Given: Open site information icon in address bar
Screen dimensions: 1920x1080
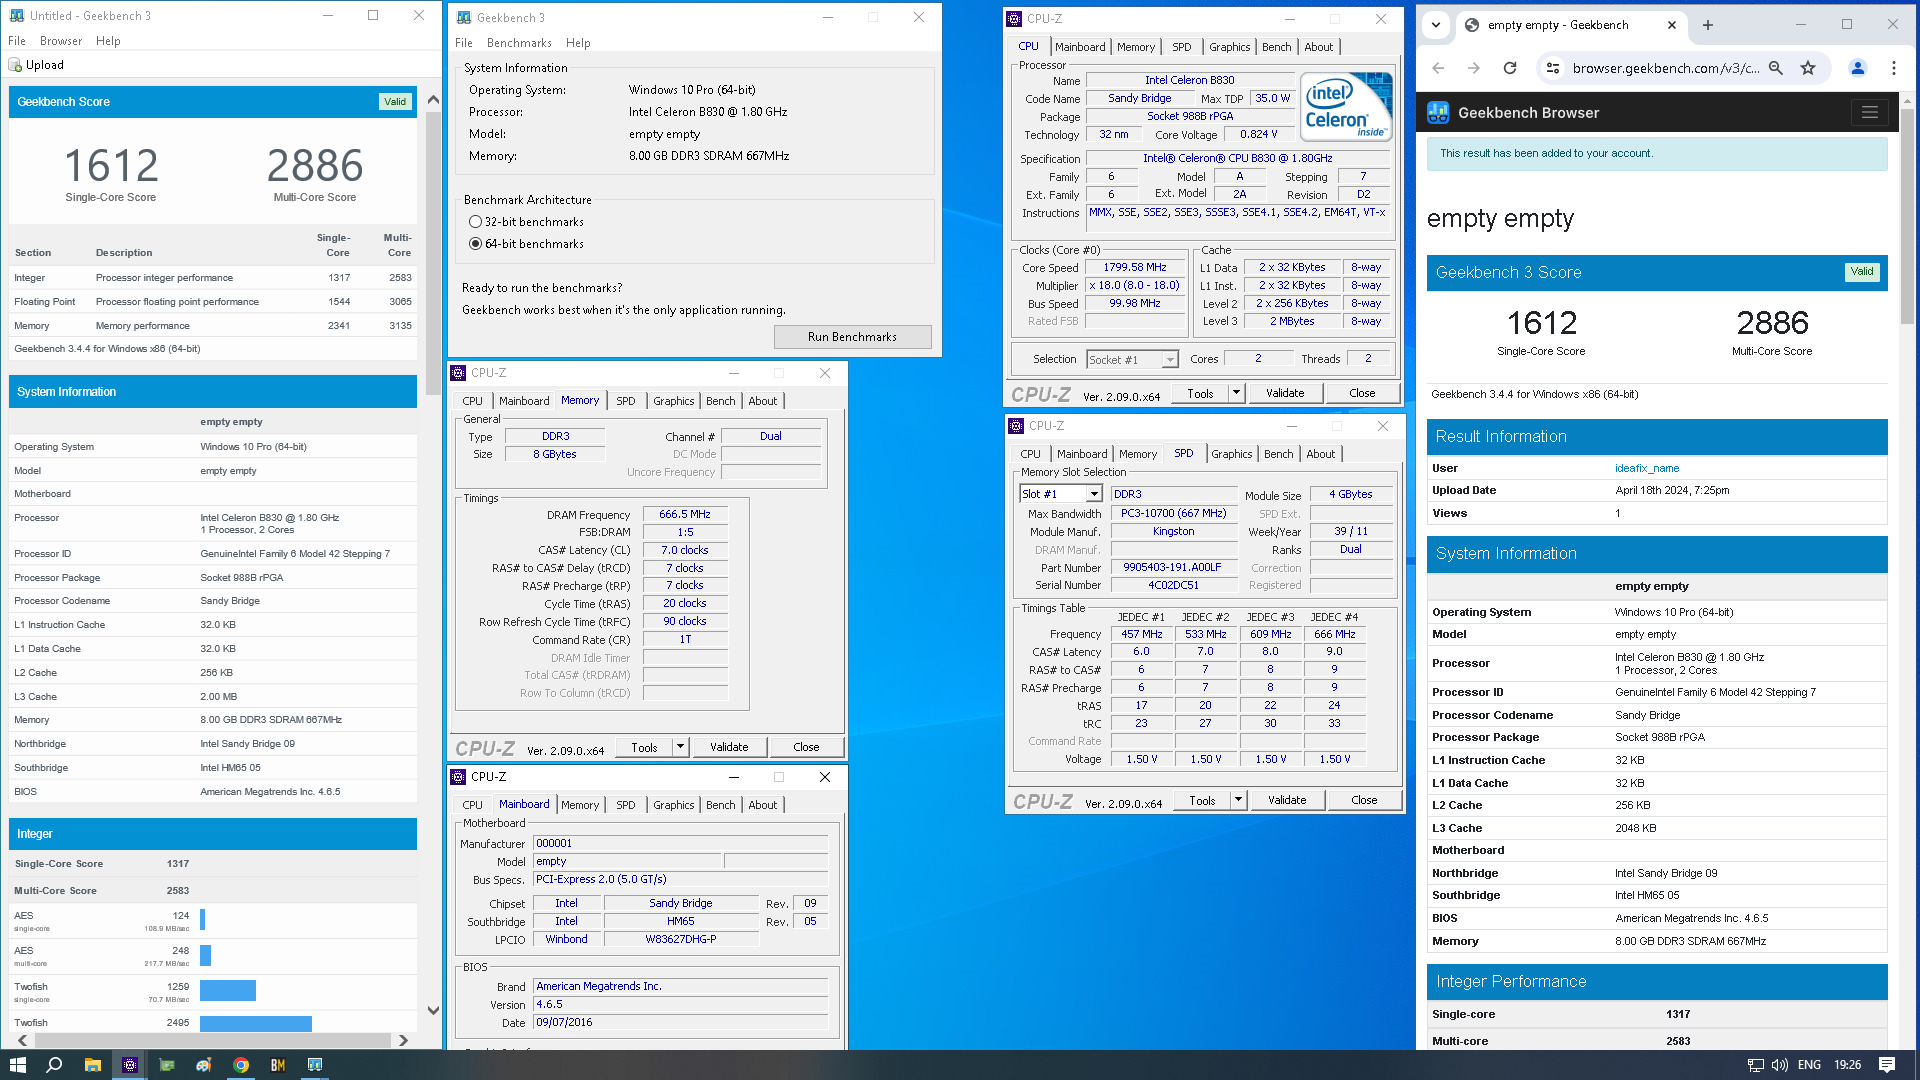Looking at the screenshot, I should pos(1553,68).
